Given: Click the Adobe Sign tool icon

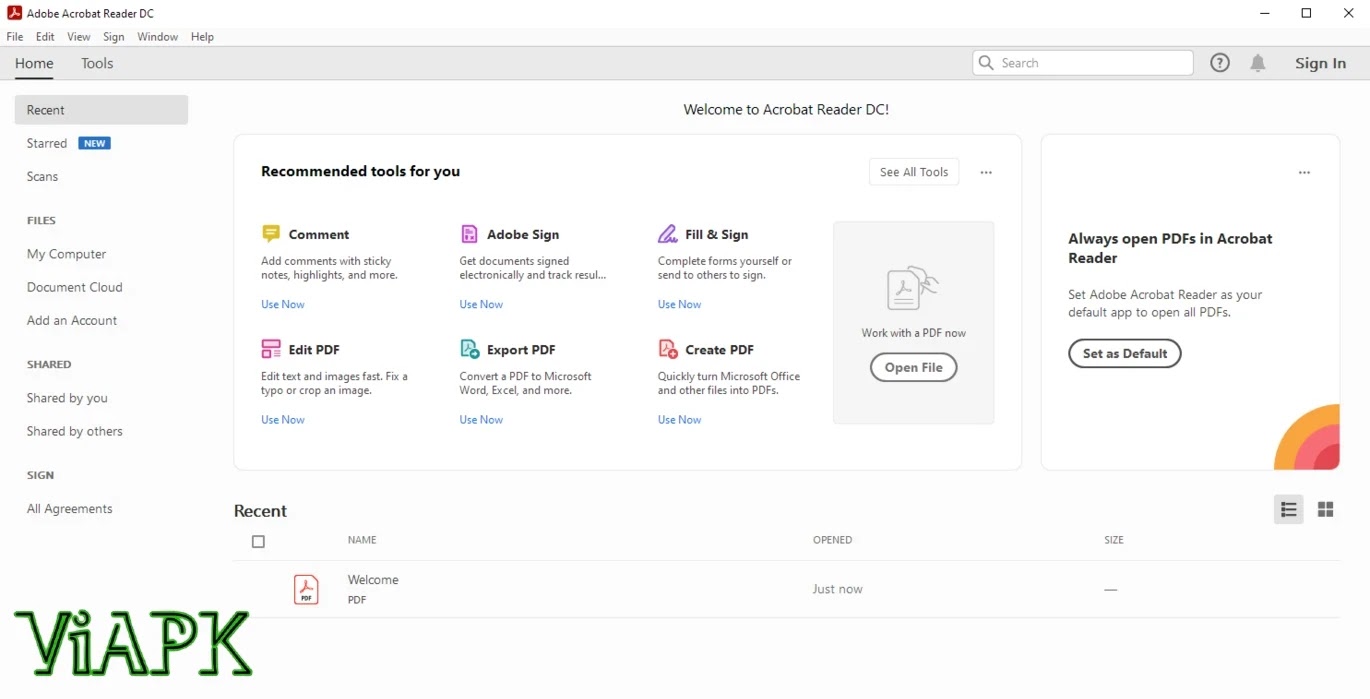Looking at the screenshot, I should pyautogui.click(x=469, y=234).
